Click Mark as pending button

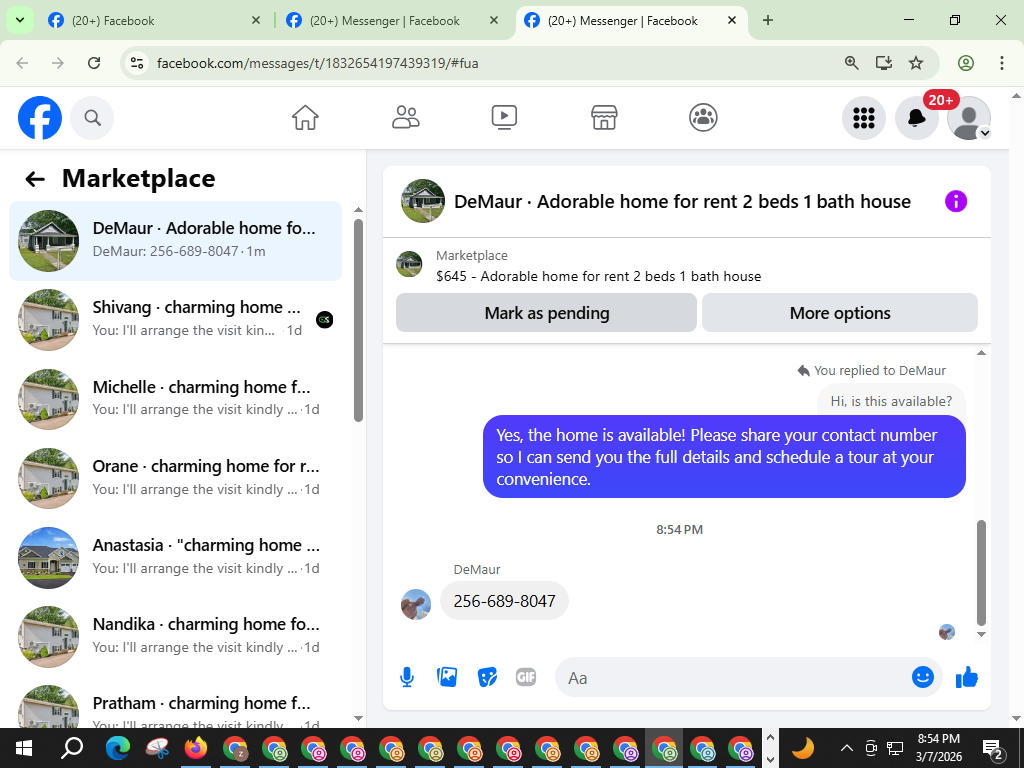tap(546, 313)
